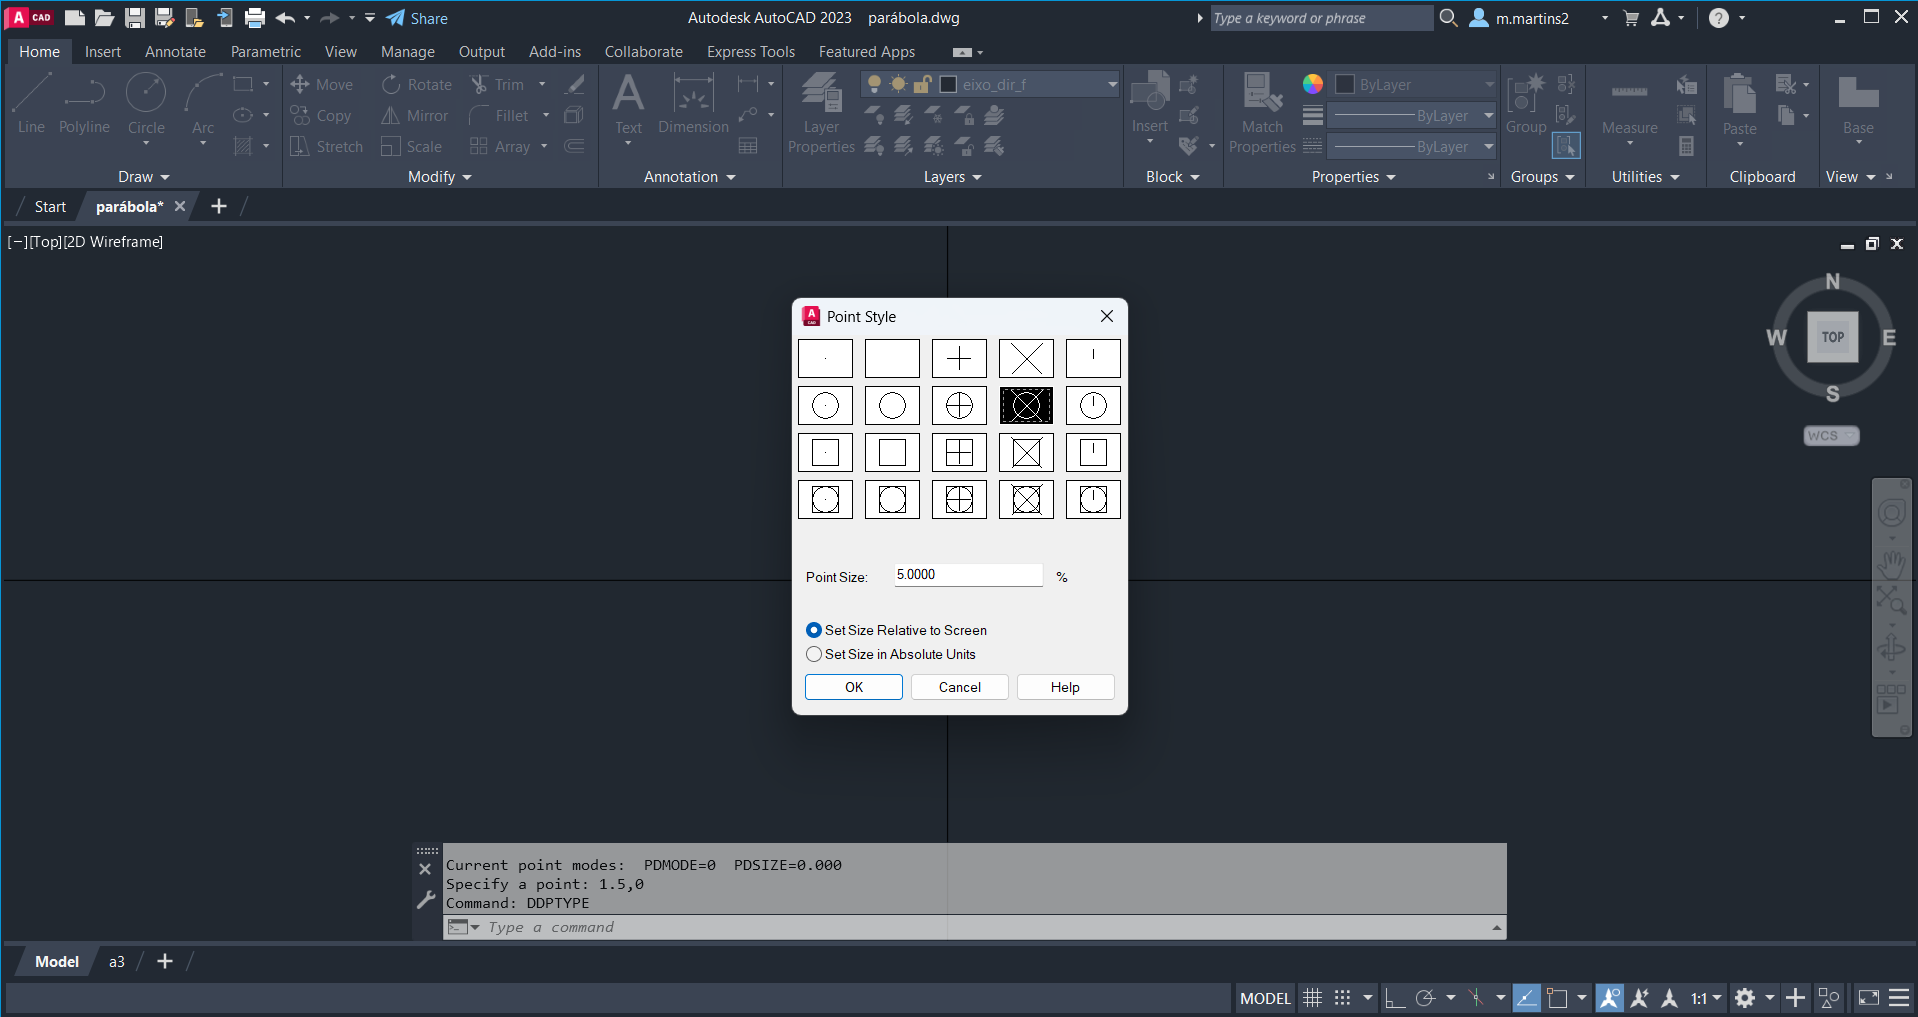The width and height of the screenshot is (1918, 1017).
Task: Confirm Point Style with OK
Action: pos(854,687)
